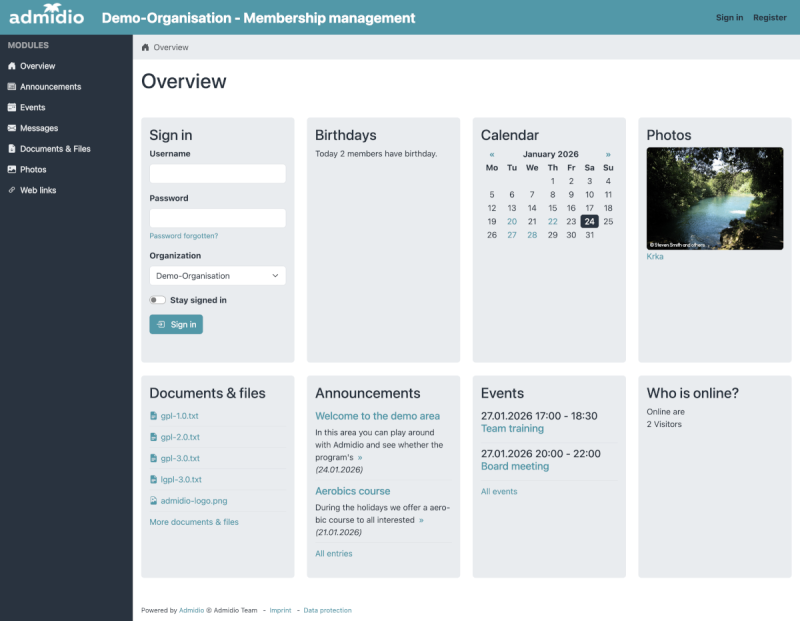The image size is (800, 621).
Task: Open Documents & Files via its sidebar icon
Action: pyautogui.click(x=11, y=148)
